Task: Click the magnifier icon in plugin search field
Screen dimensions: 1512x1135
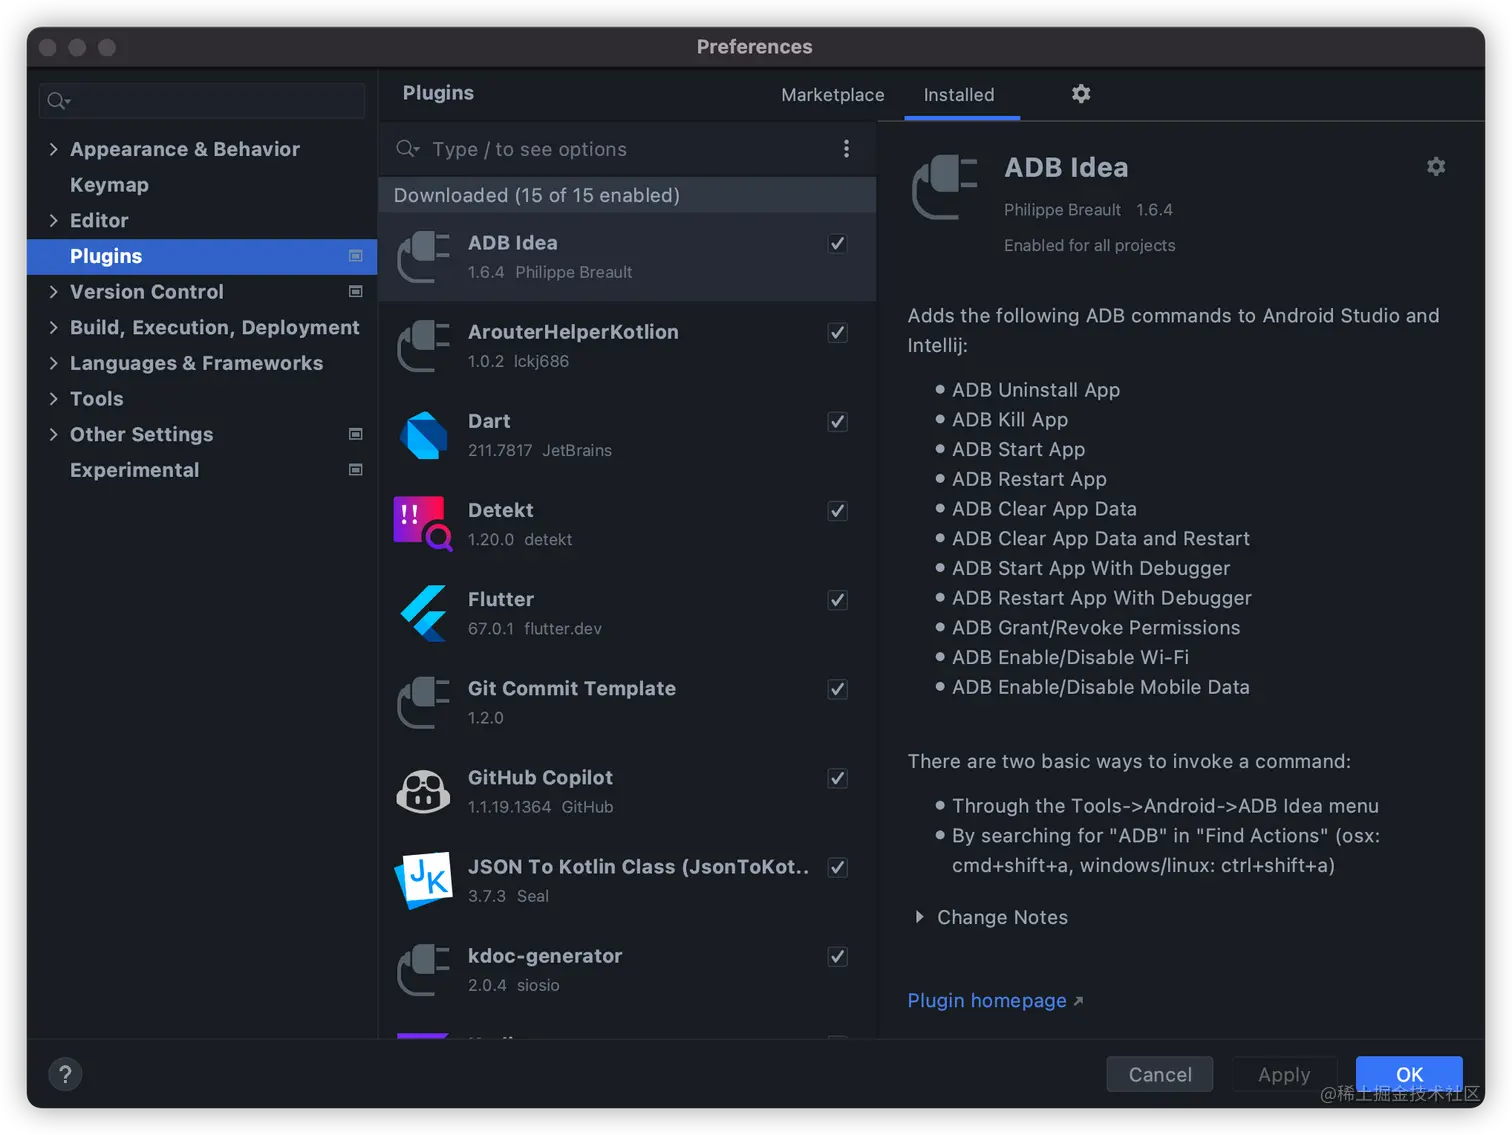Action: pyautogui.click(x=407, y=149)
